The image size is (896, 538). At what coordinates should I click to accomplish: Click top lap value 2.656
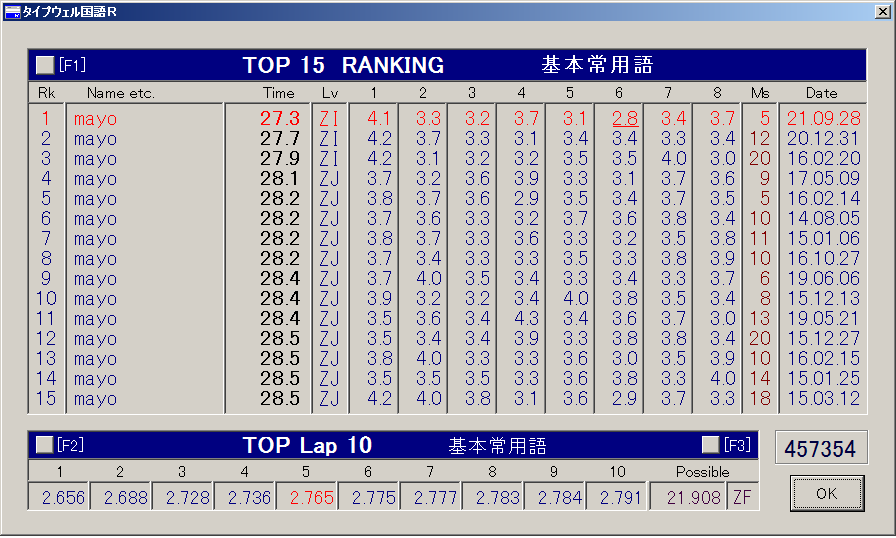(x=63, y=497)
